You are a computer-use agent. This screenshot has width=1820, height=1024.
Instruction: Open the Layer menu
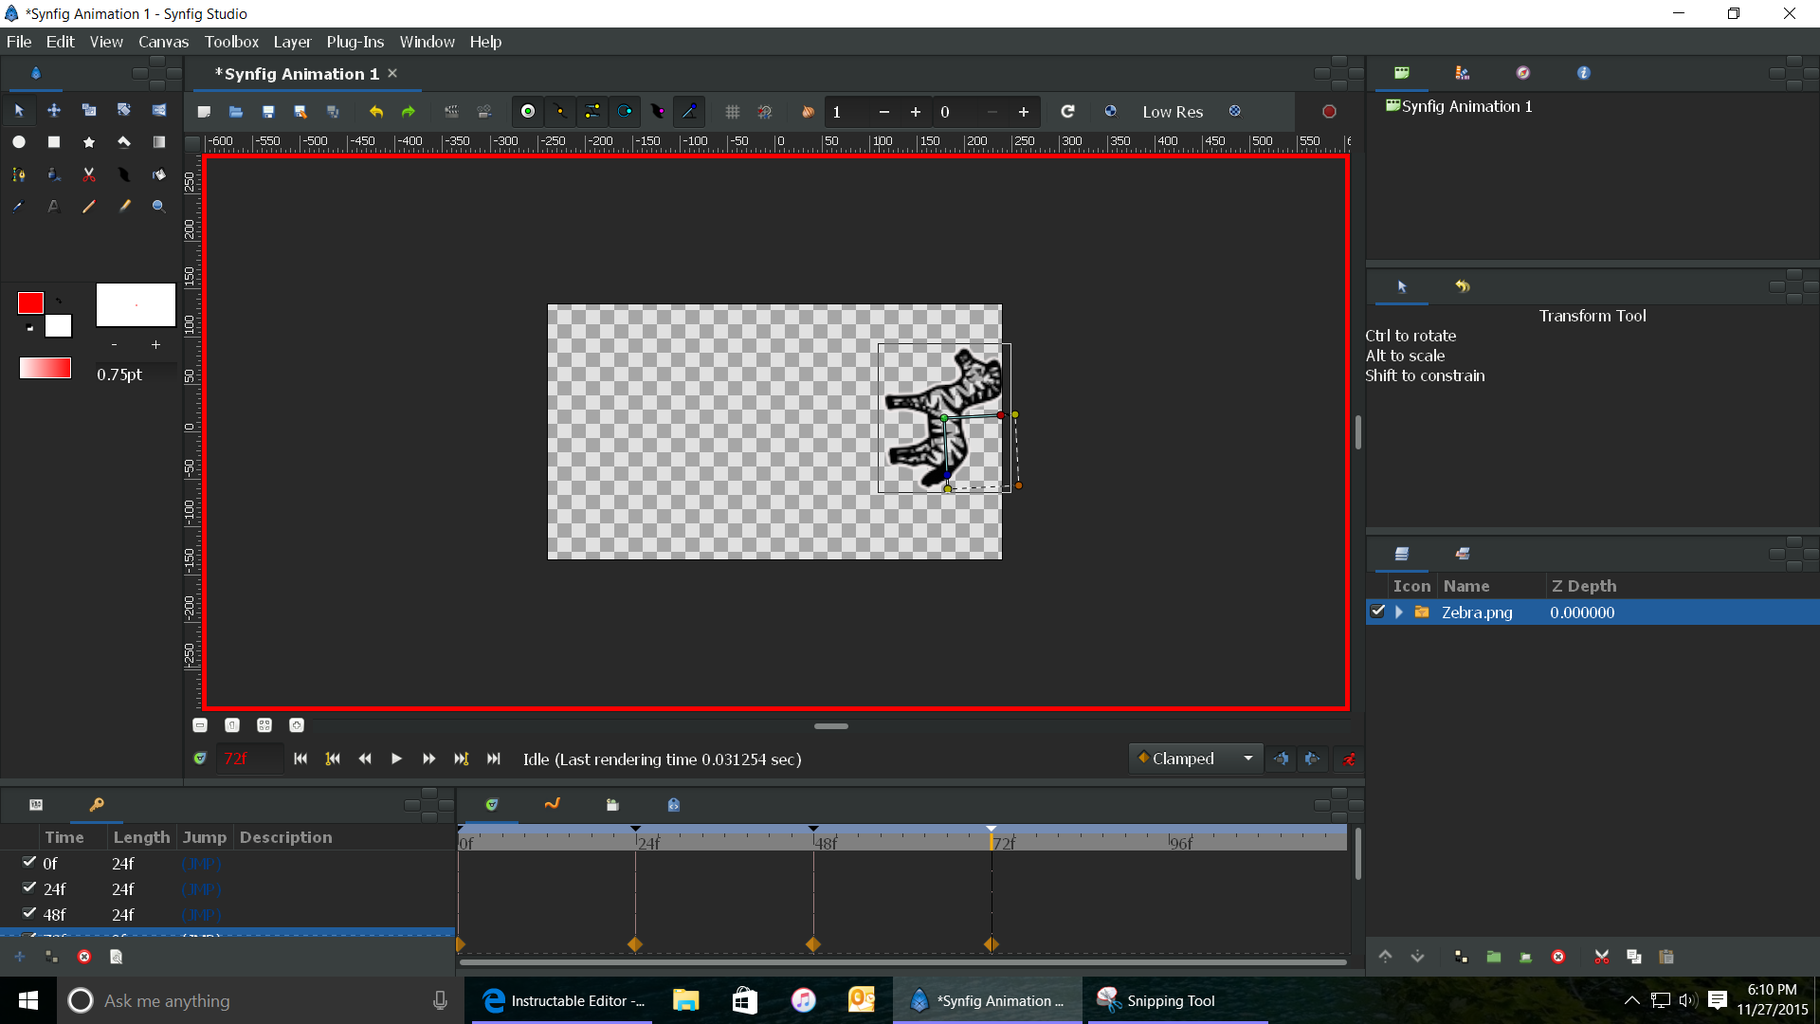coord(292,42)
